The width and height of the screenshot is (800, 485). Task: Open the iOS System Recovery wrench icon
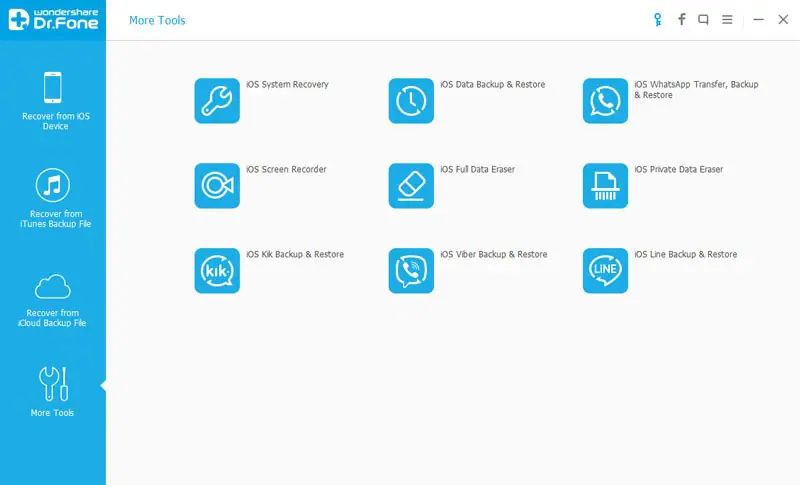[217, 100]
